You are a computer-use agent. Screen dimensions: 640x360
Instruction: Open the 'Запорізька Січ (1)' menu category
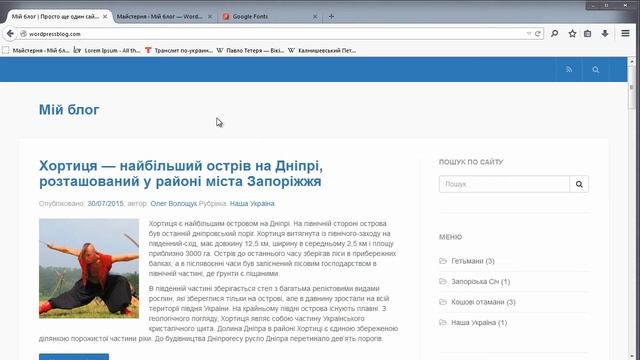pos(480,282)
